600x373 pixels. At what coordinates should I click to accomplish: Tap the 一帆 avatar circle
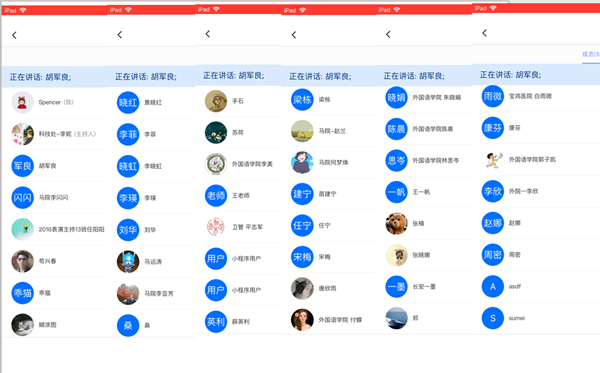click(396, 192)
